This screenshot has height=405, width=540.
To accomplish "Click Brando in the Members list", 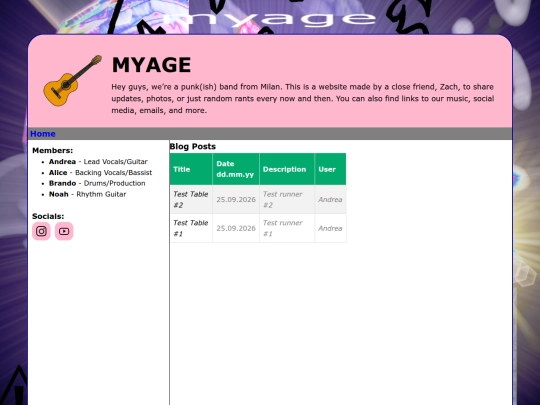I will 62,183.
